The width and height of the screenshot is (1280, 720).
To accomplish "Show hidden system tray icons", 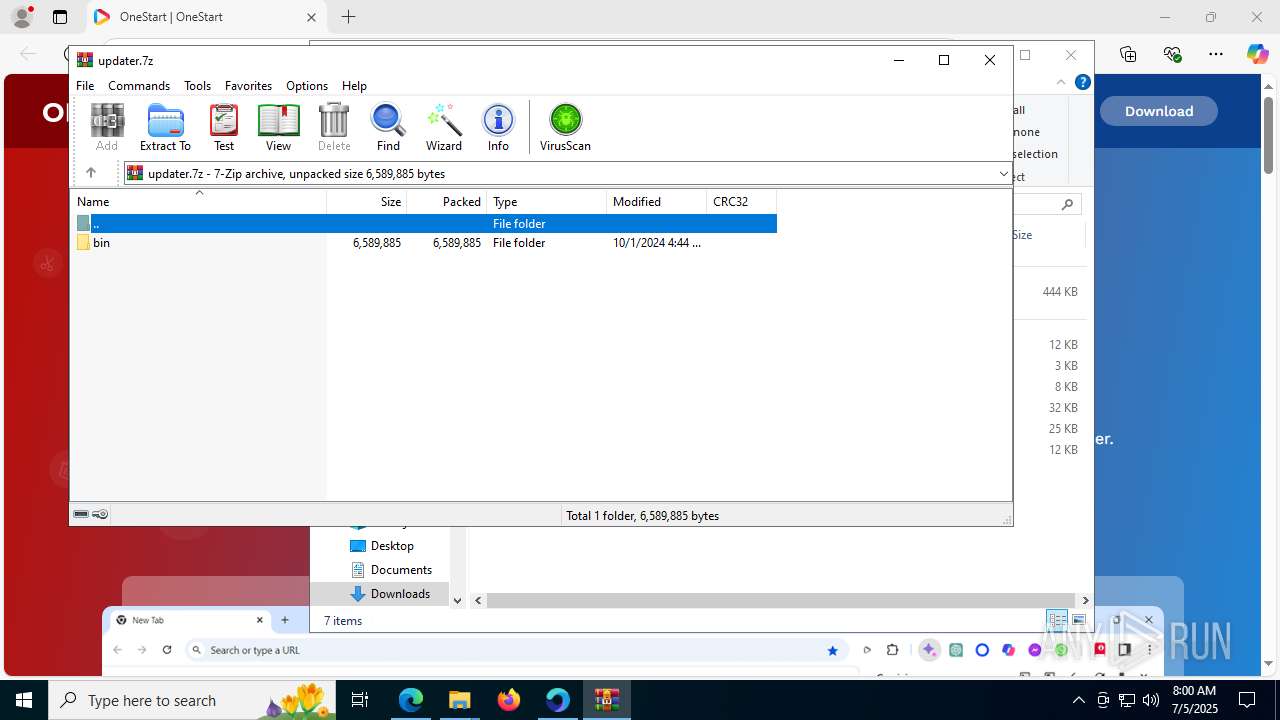I will (x=1078, y=700).
